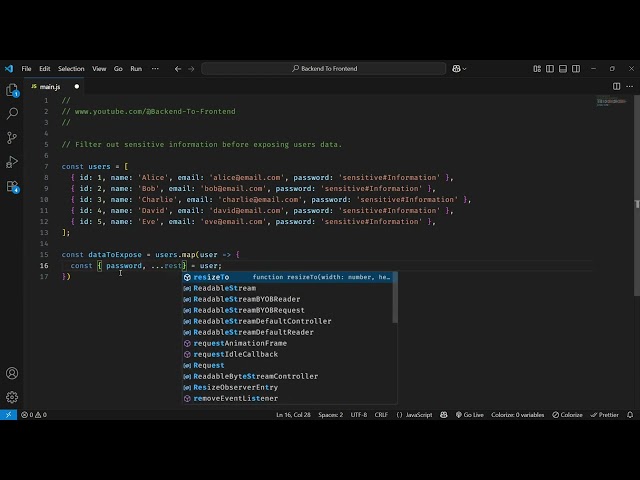Image resolution: width=640 pixels, height=480 pixels.
Task: Open Copilot dropdown chevron in title bar
Action: [464, 69]
